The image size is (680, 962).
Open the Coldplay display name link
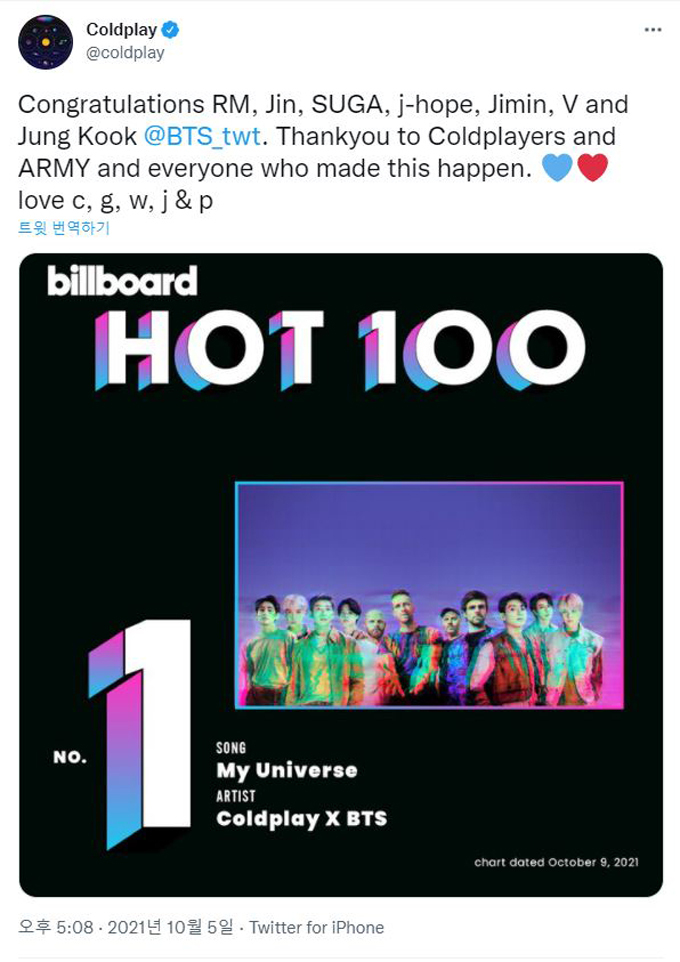point(121,31)
